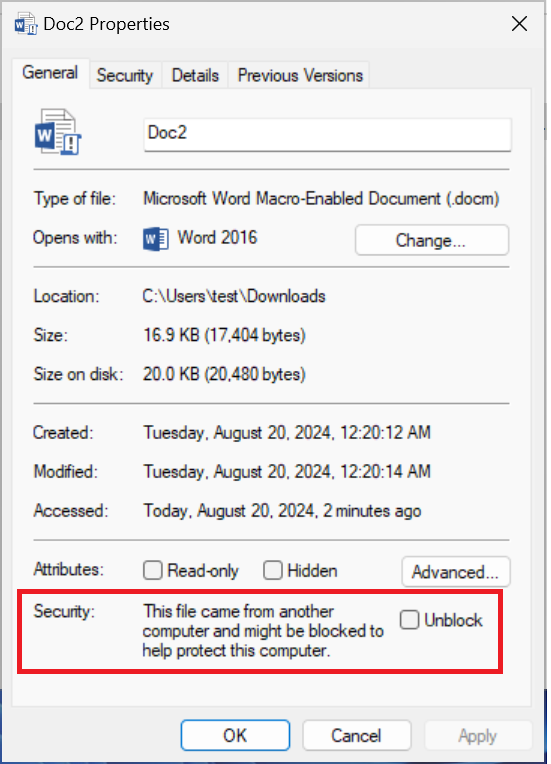Click the Apply button

(478, 735)
